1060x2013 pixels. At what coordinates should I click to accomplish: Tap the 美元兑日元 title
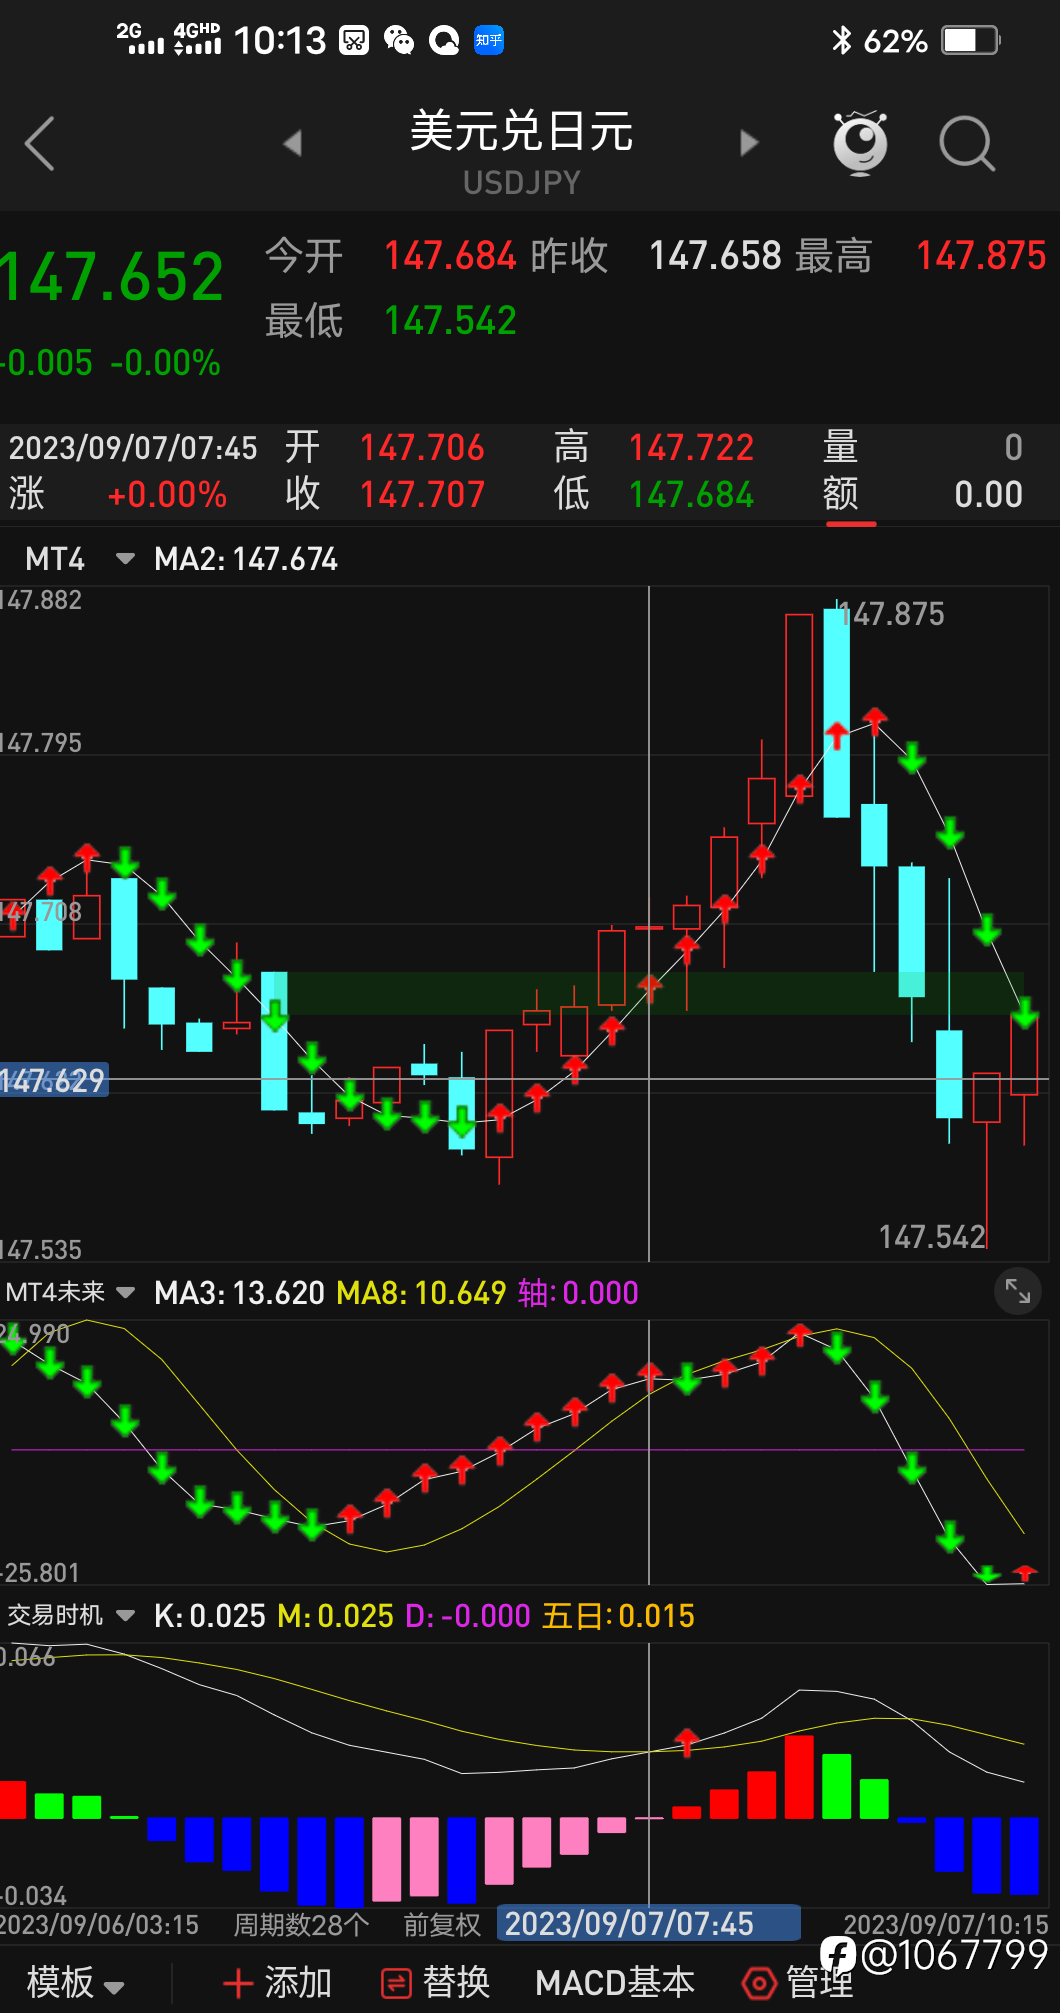522,131
